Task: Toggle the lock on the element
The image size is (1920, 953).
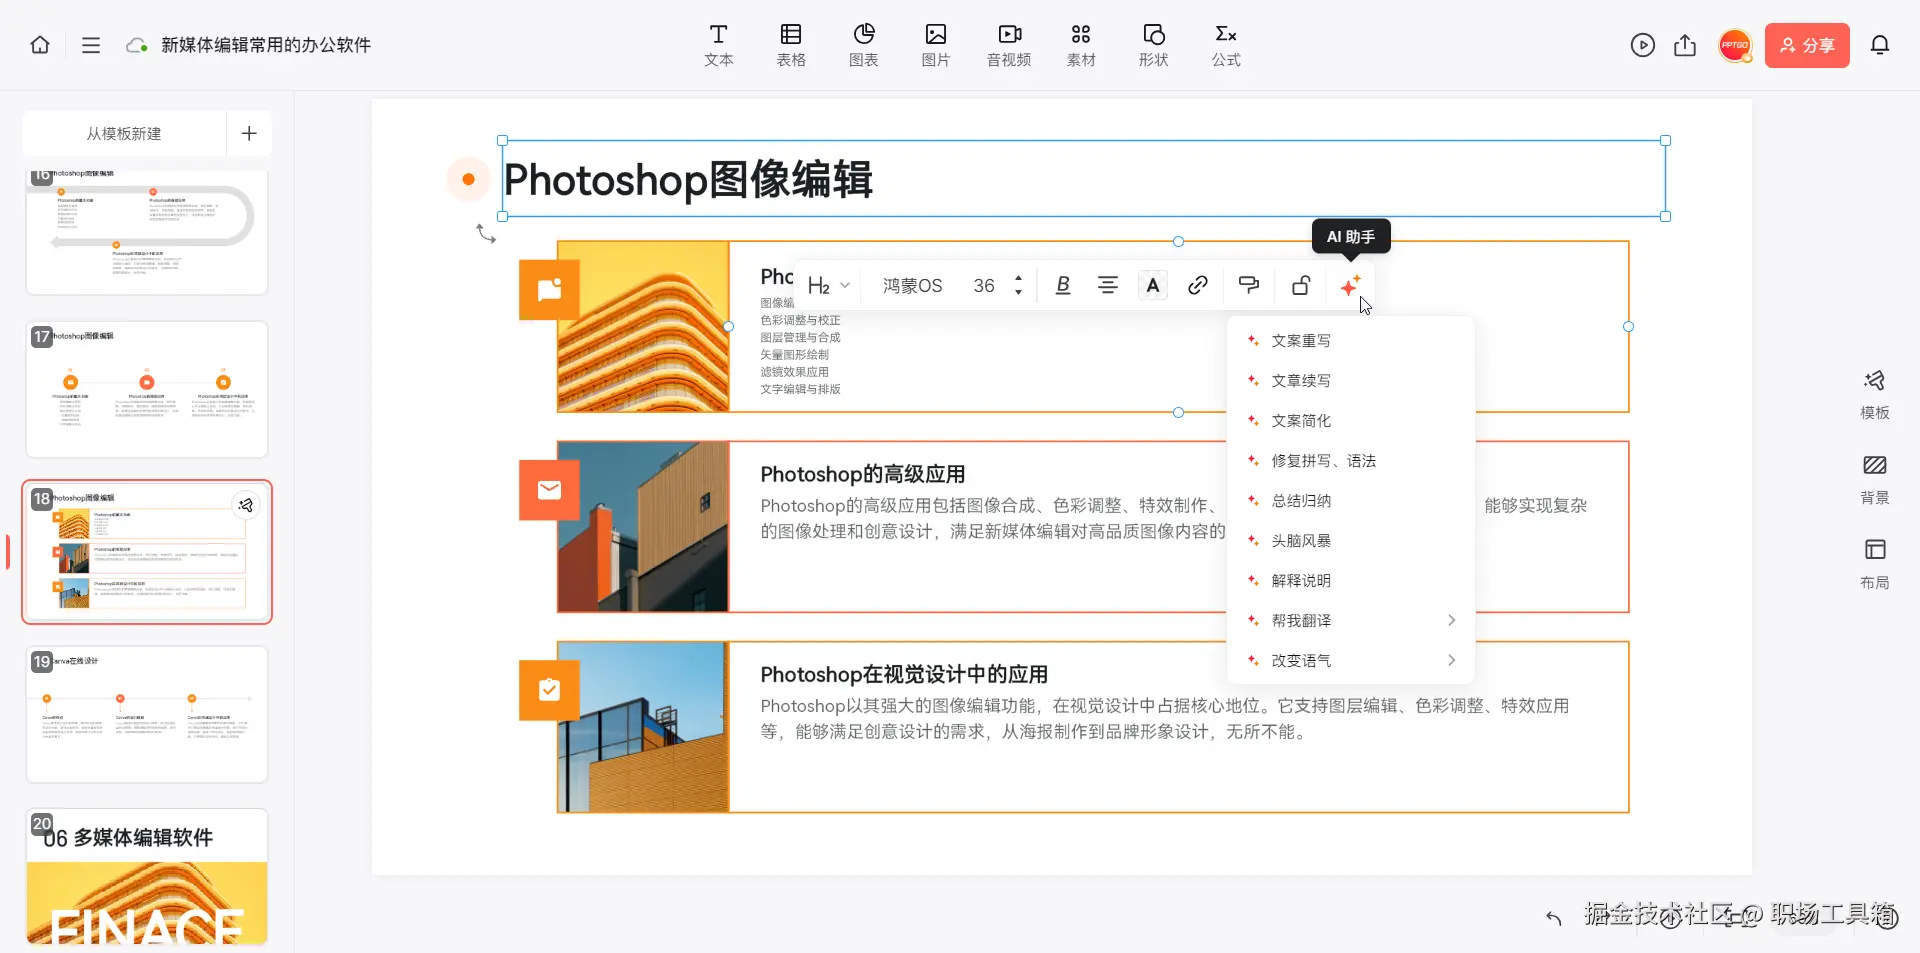Action: 1301,286
